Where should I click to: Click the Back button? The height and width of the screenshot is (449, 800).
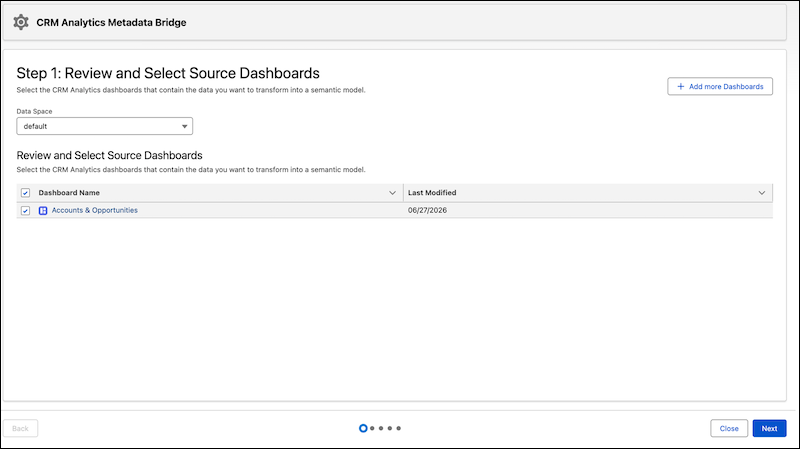(x=20, y=429)
